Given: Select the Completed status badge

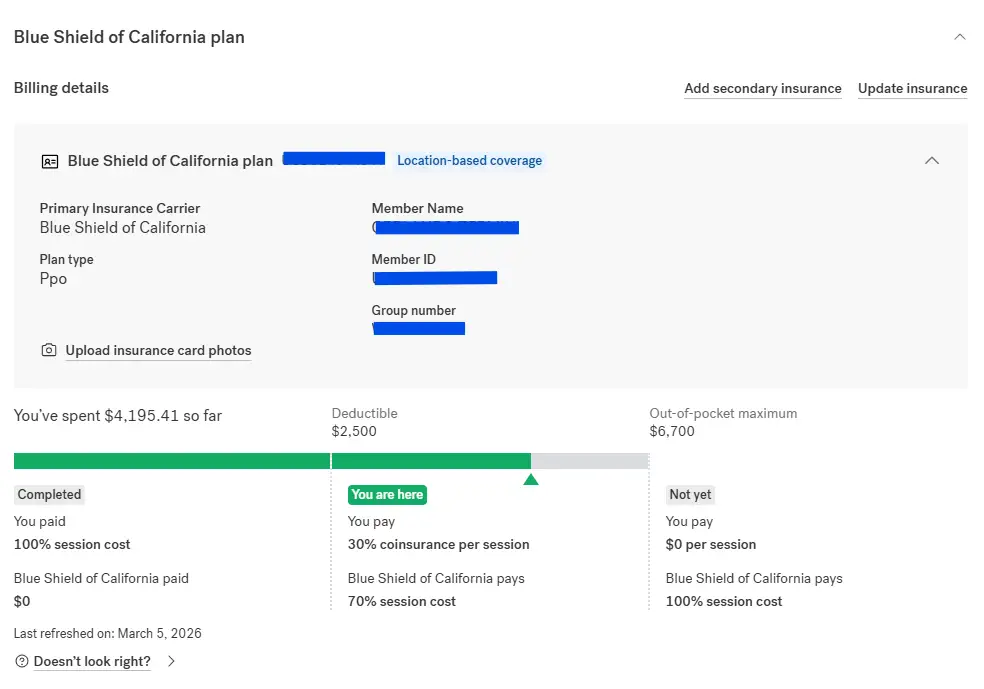Looking at the screenshot, I should click(x=49, y=494).
